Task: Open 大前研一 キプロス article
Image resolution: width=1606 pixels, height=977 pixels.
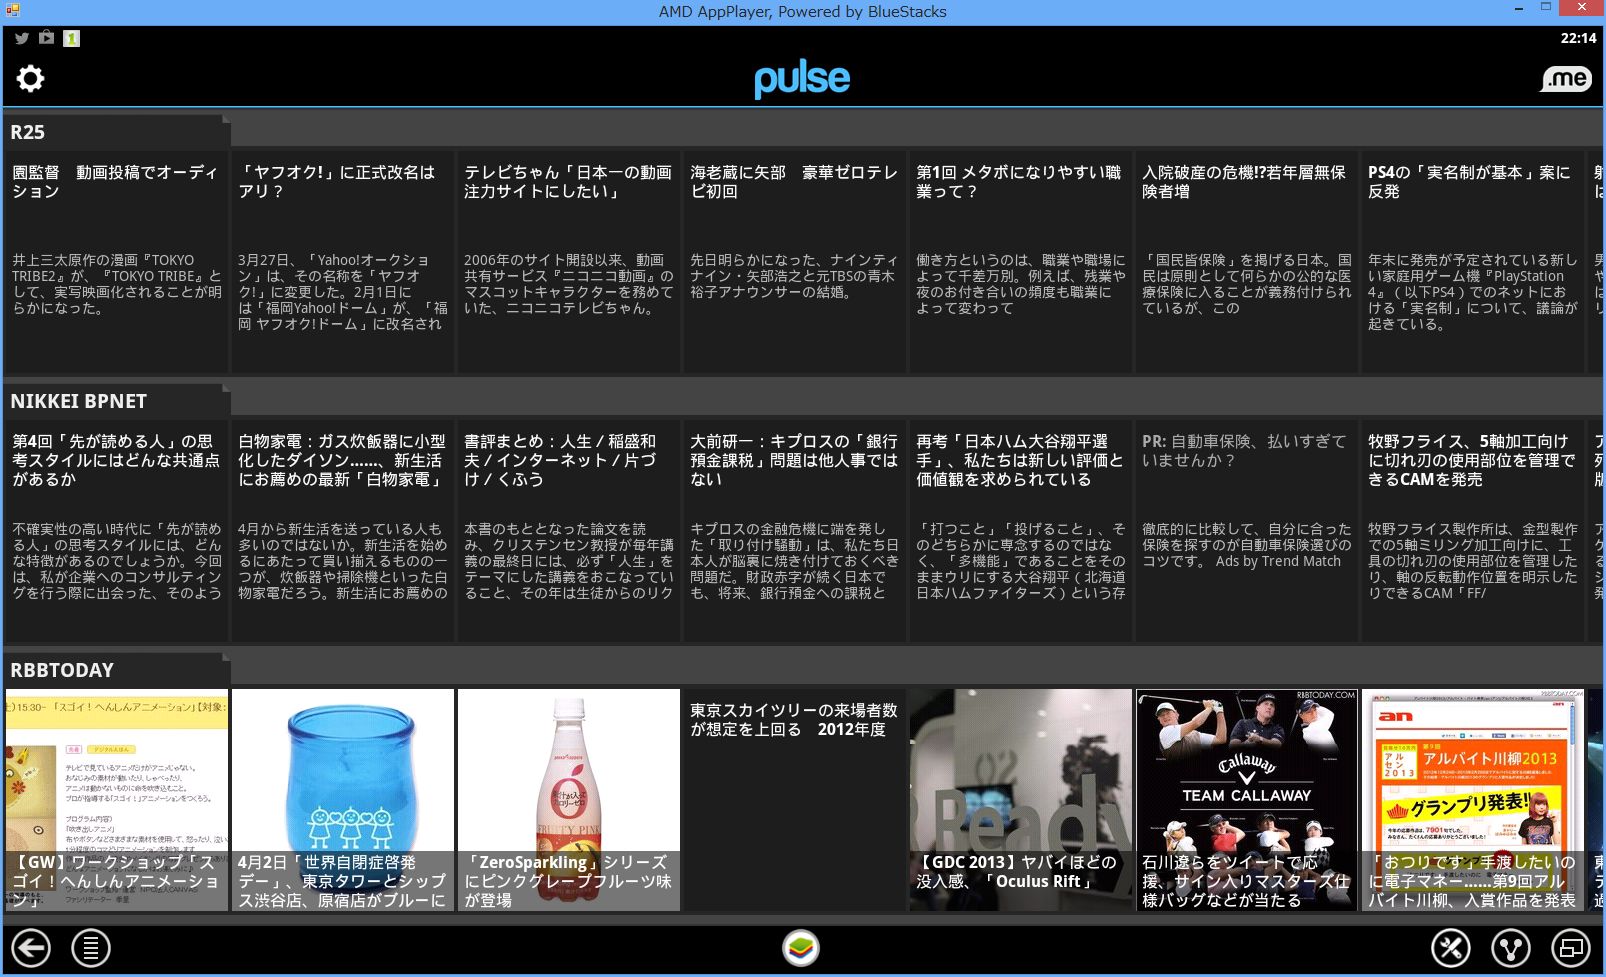Action: pyautogui.click(x=795, y=531)
